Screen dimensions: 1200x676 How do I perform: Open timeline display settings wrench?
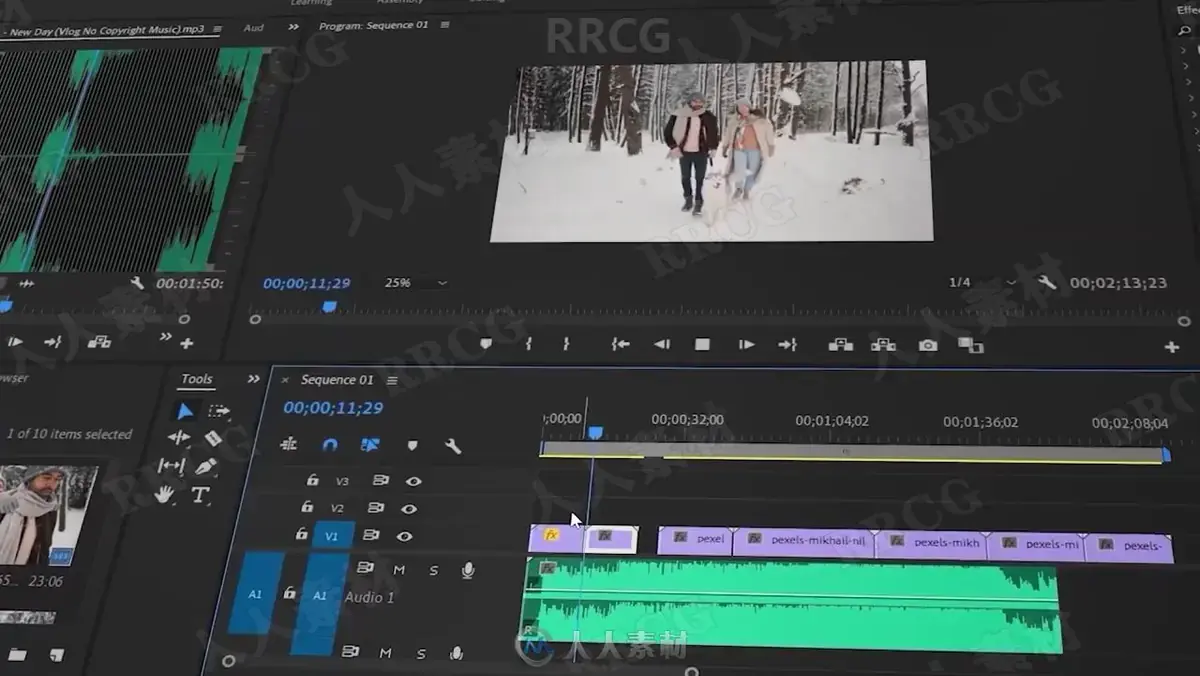pos(453,447)
